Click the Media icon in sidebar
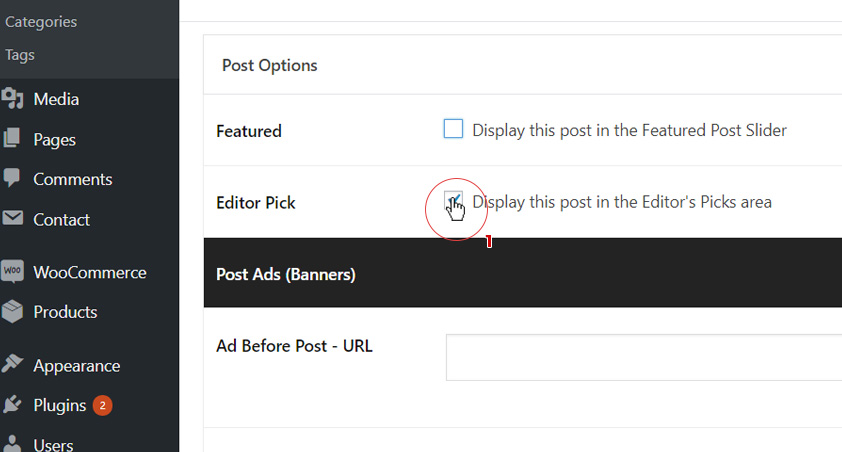The height and width of the screenshot is (452, 842). (13, 98)
